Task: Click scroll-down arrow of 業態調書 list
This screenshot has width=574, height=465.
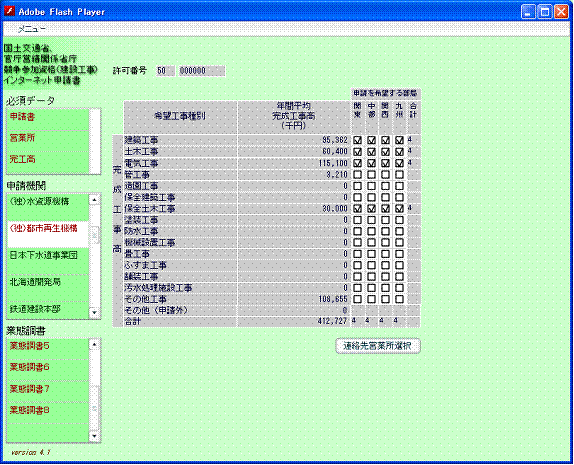Action: [x=94, y=436]
